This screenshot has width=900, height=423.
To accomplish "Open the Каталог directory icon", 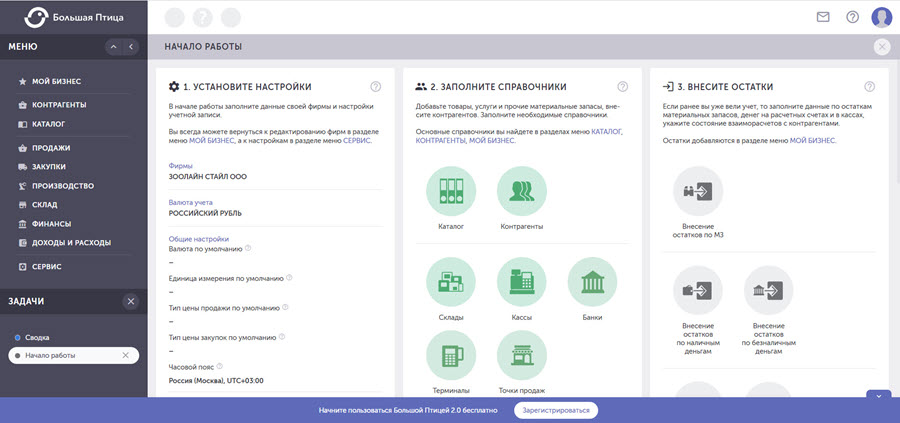I will (451, 192).
